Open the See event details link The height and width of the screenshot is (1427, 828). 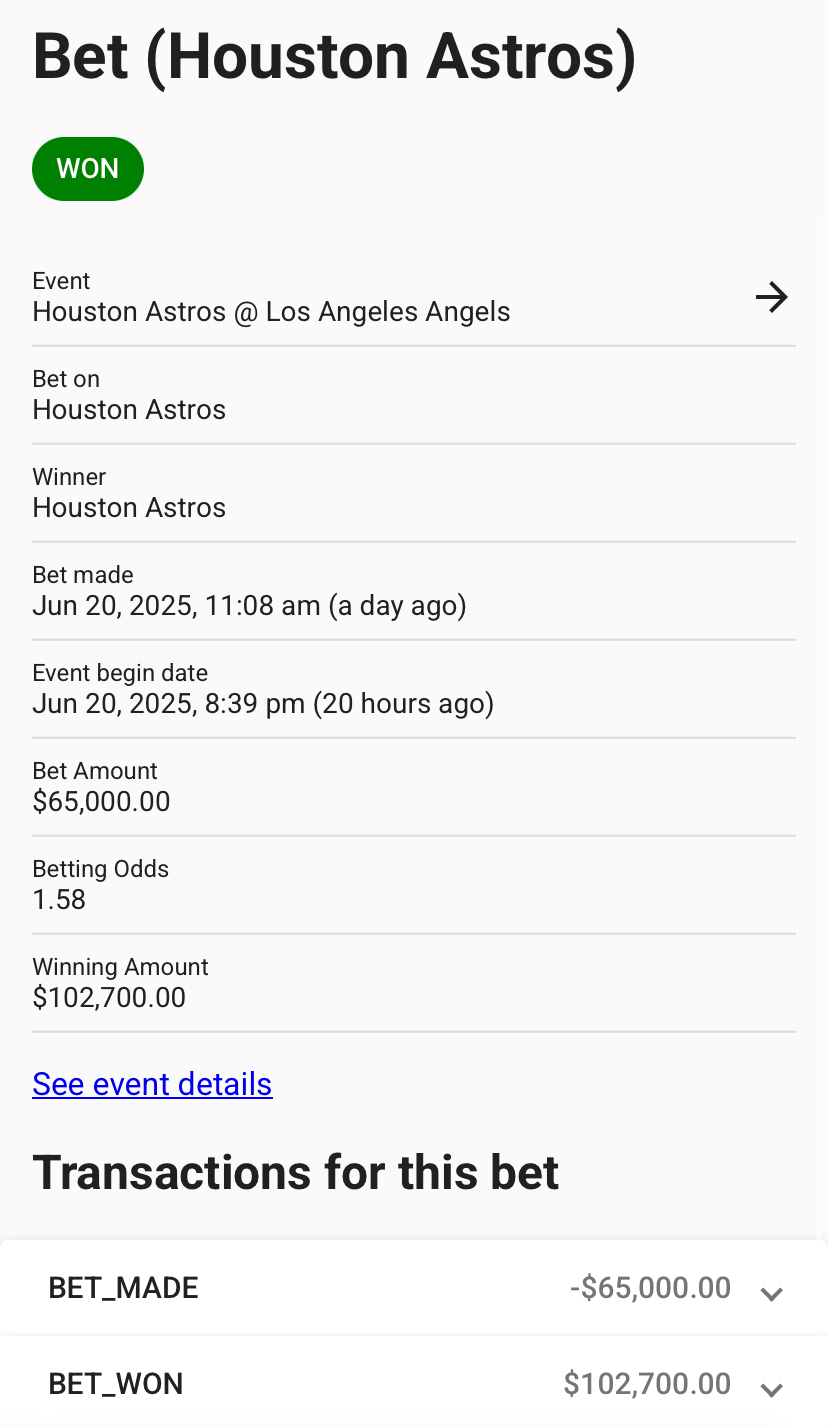click(x=152, y=1084)
